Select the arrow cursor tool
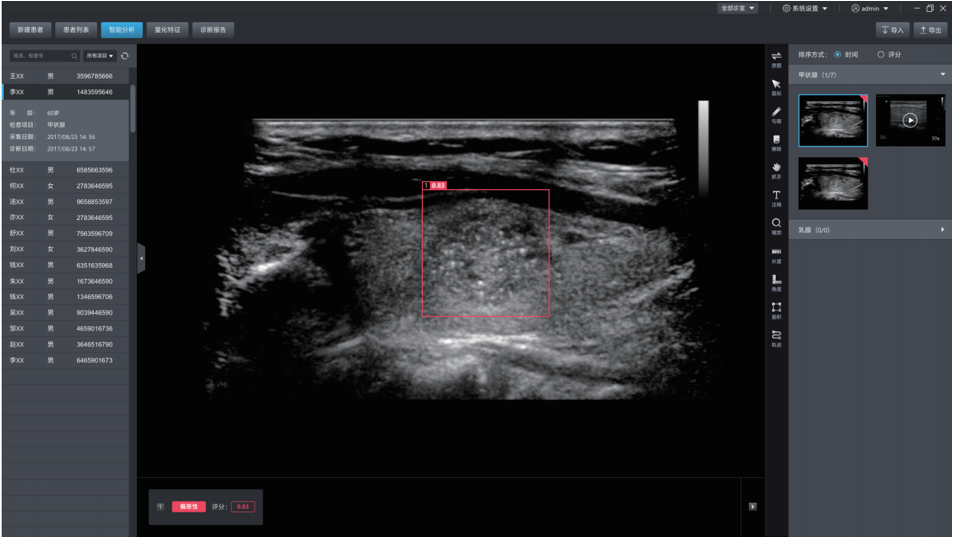The width and height of the screenshot is (953, 537). (776, 85)
